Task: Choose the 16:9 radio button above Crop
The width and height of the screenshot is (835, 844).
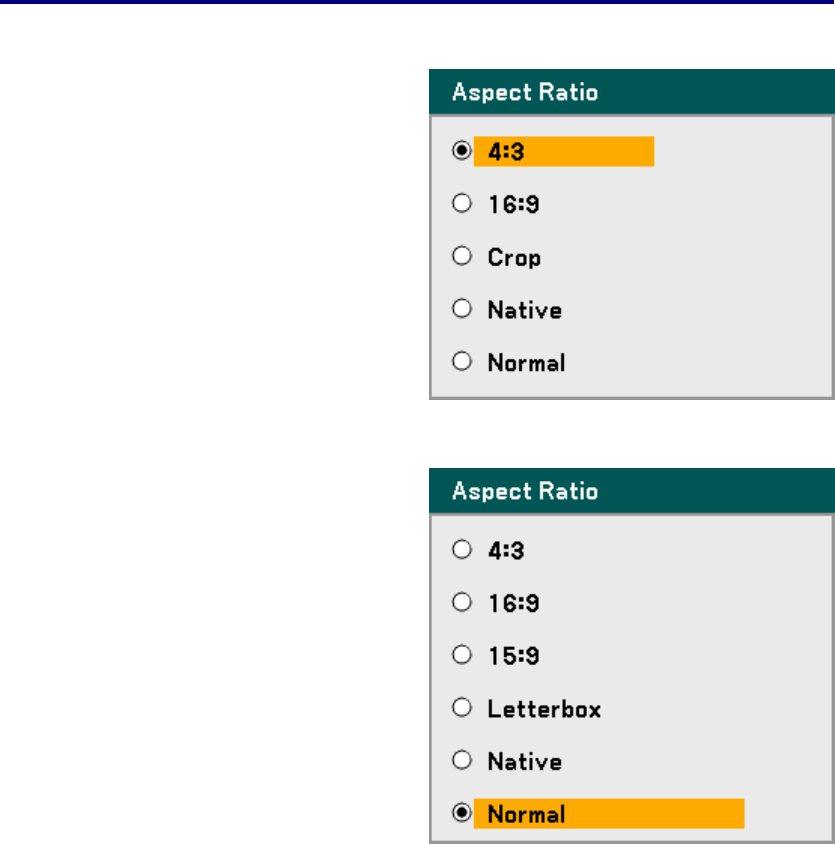Action: 461,204
